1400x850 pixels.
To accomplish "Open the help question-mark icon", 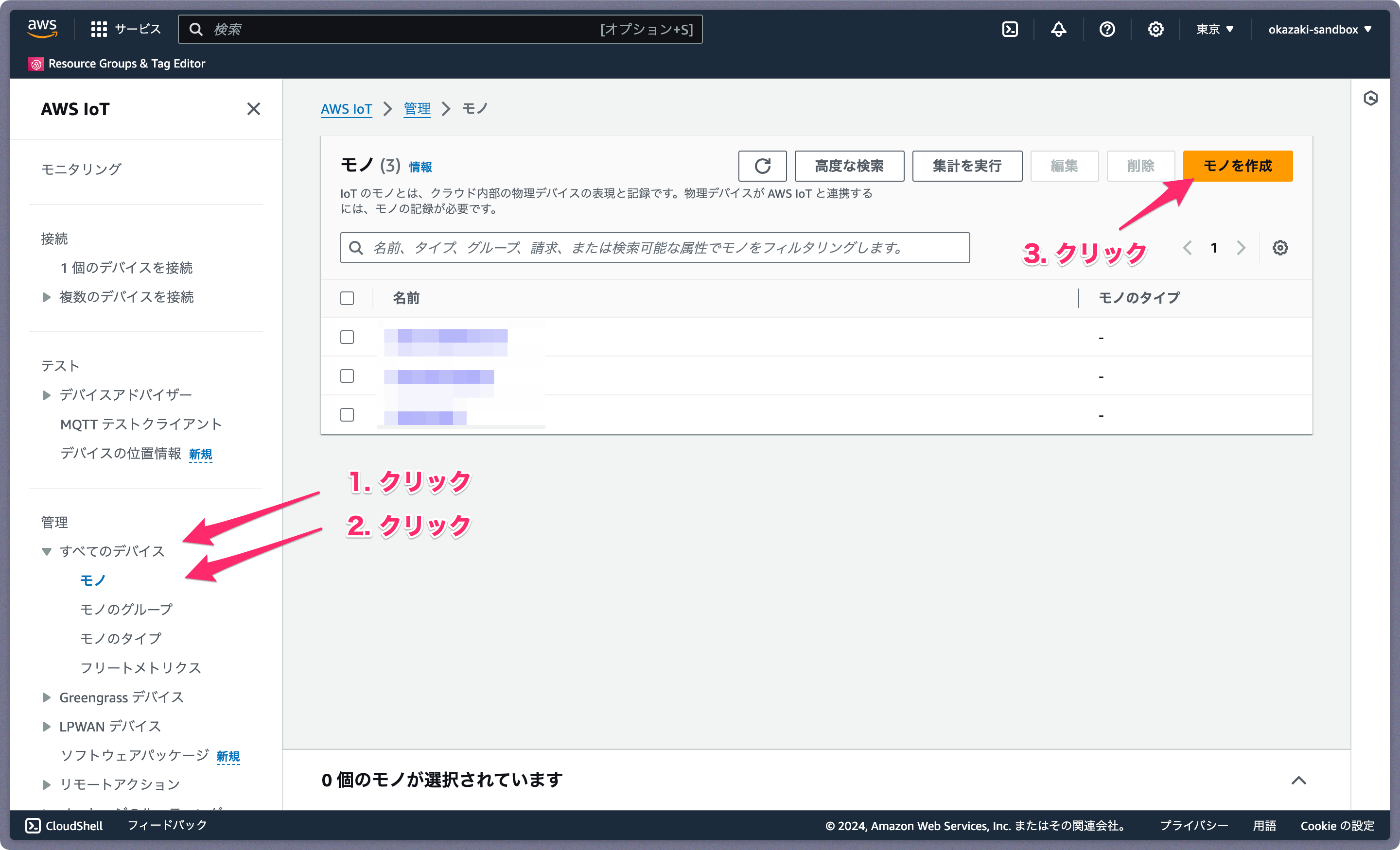I will click(x=1107, y=29).
